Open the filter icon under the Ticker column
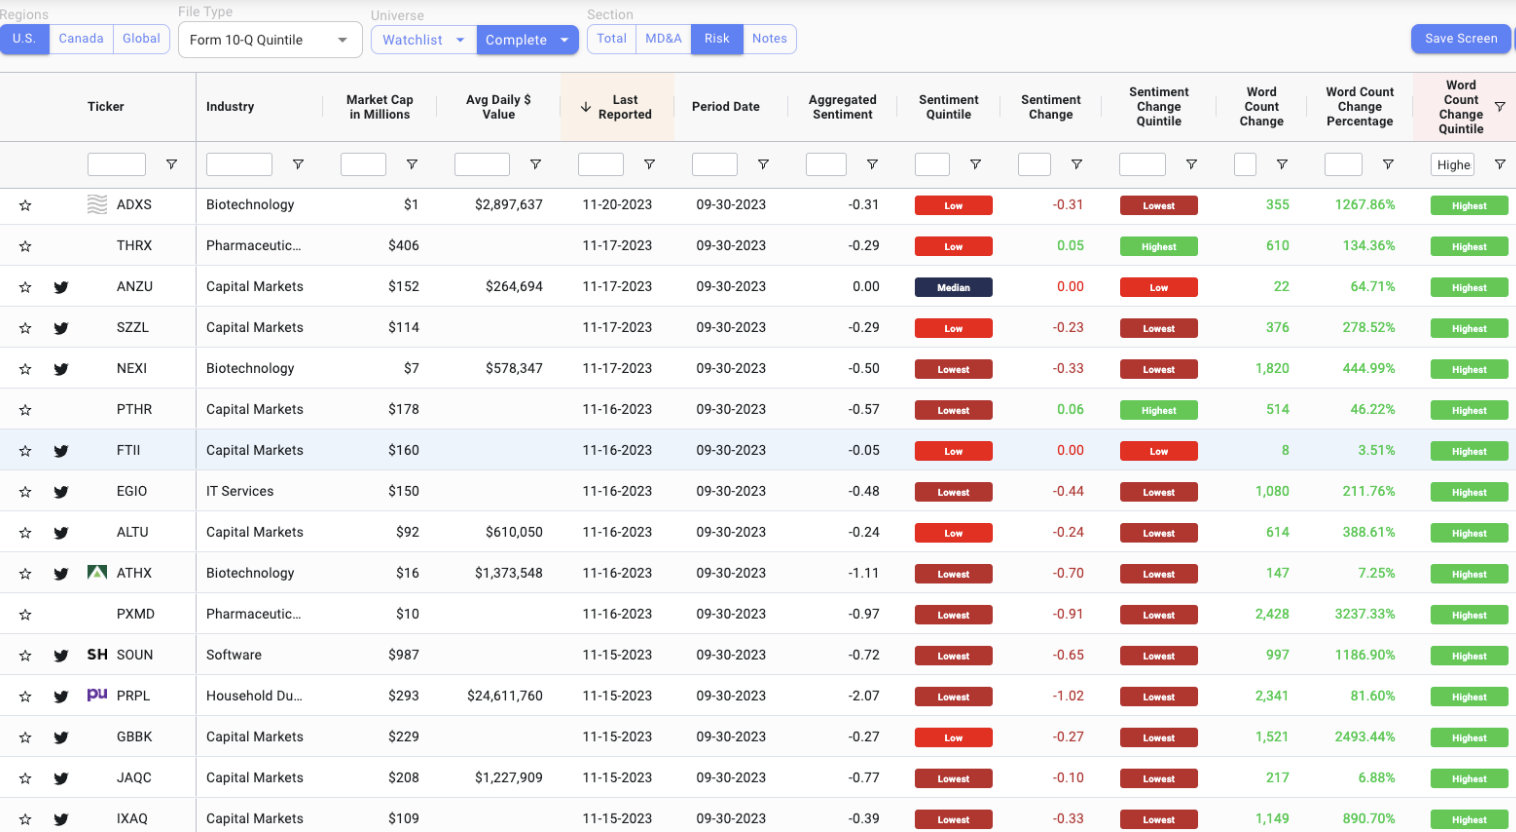The image size is (1516, 832). click(x=171, y=164)
